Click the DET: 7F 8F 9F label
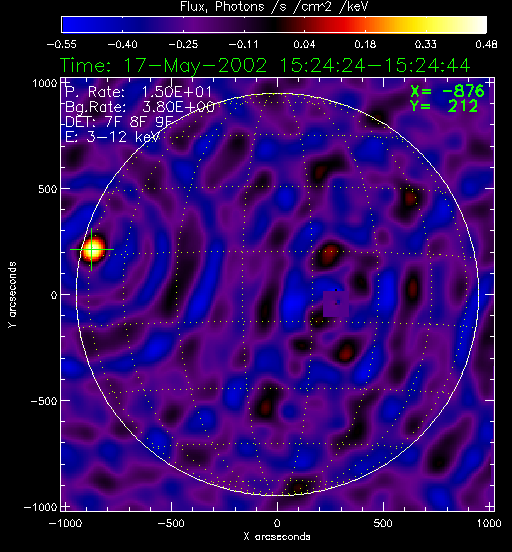The height and width of the screenshot is (552, 512). click(119, 121)
